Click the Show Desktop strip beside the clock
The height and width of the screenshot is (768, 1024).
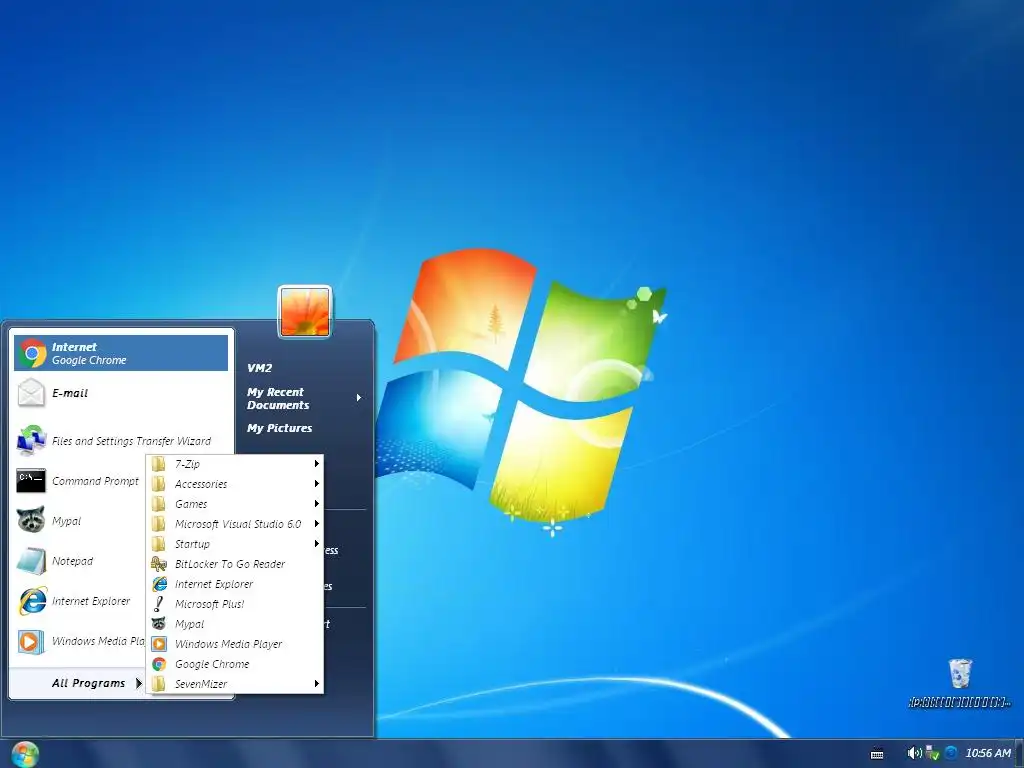point(1019,754)
